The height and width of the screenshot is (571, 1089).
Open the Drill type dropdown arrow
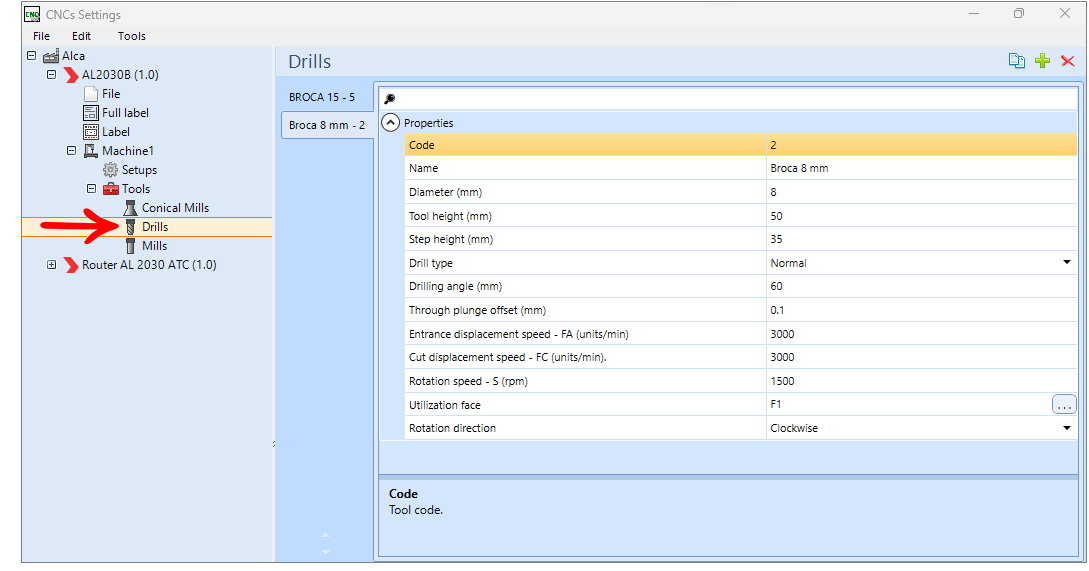[x=1066, y=263]
